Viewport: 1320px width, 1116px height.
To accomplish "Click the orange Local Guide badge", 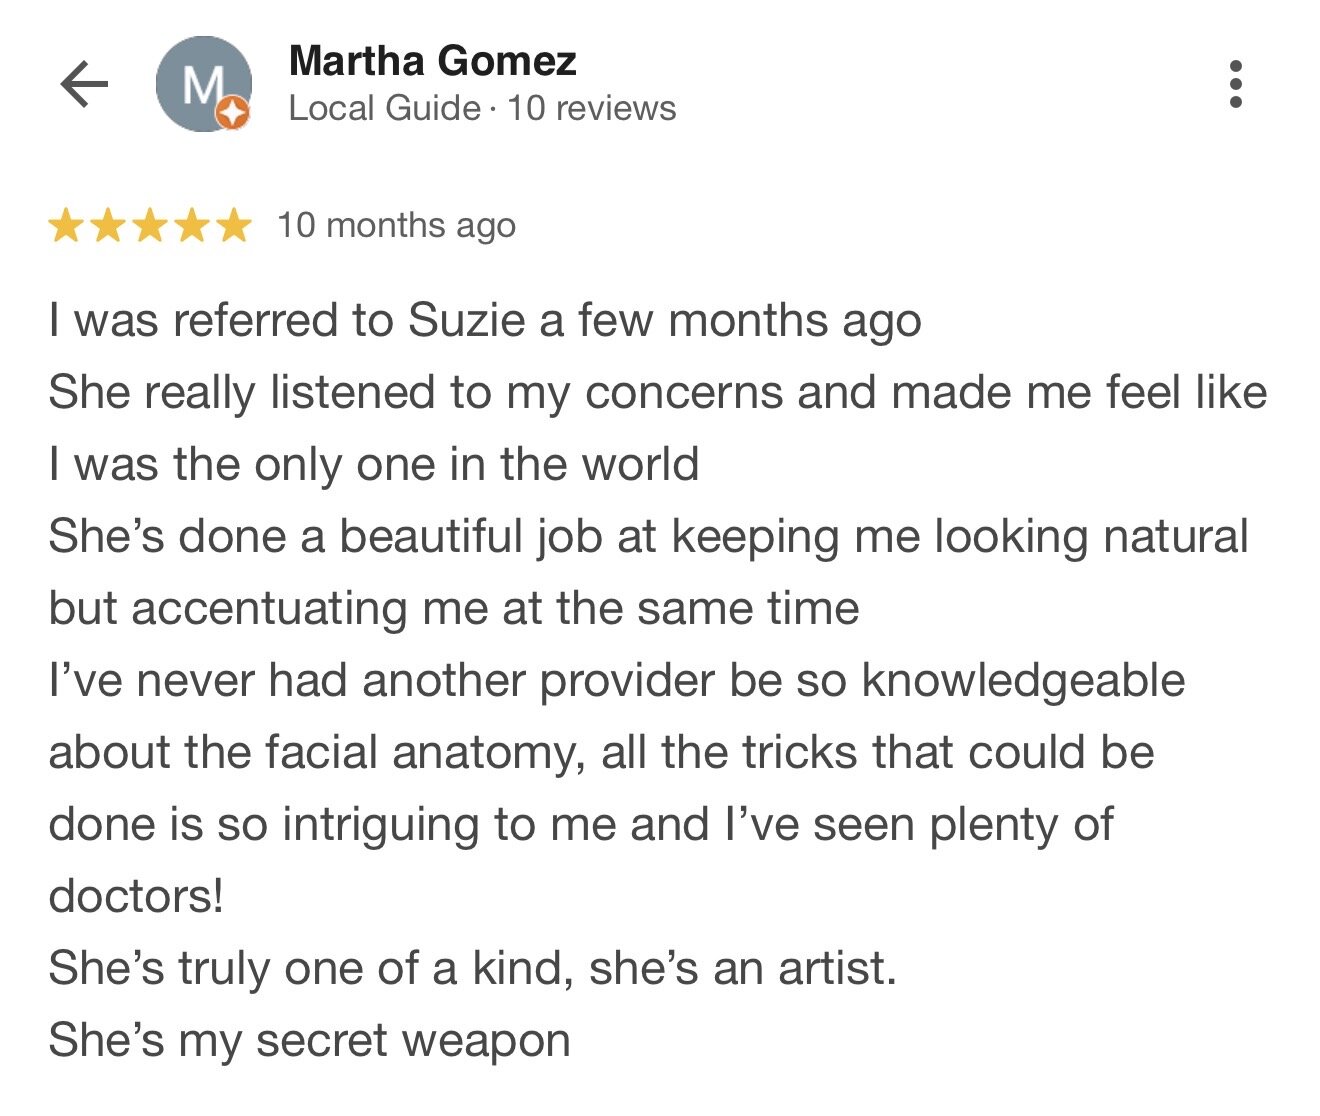I will pyautogui.click(x=233, y=114).
